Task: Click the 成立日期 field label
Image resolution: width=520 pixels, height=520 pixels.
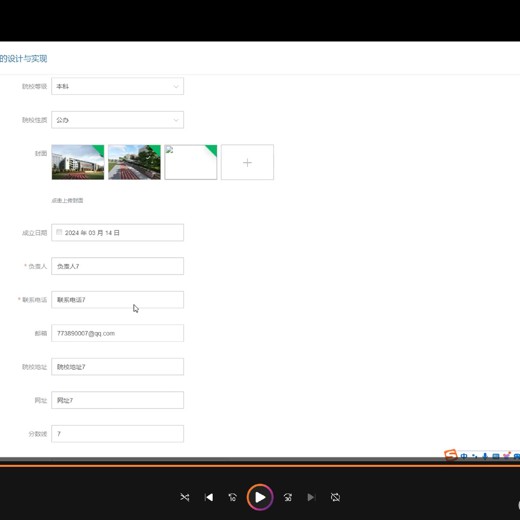Action: (34, 233)
